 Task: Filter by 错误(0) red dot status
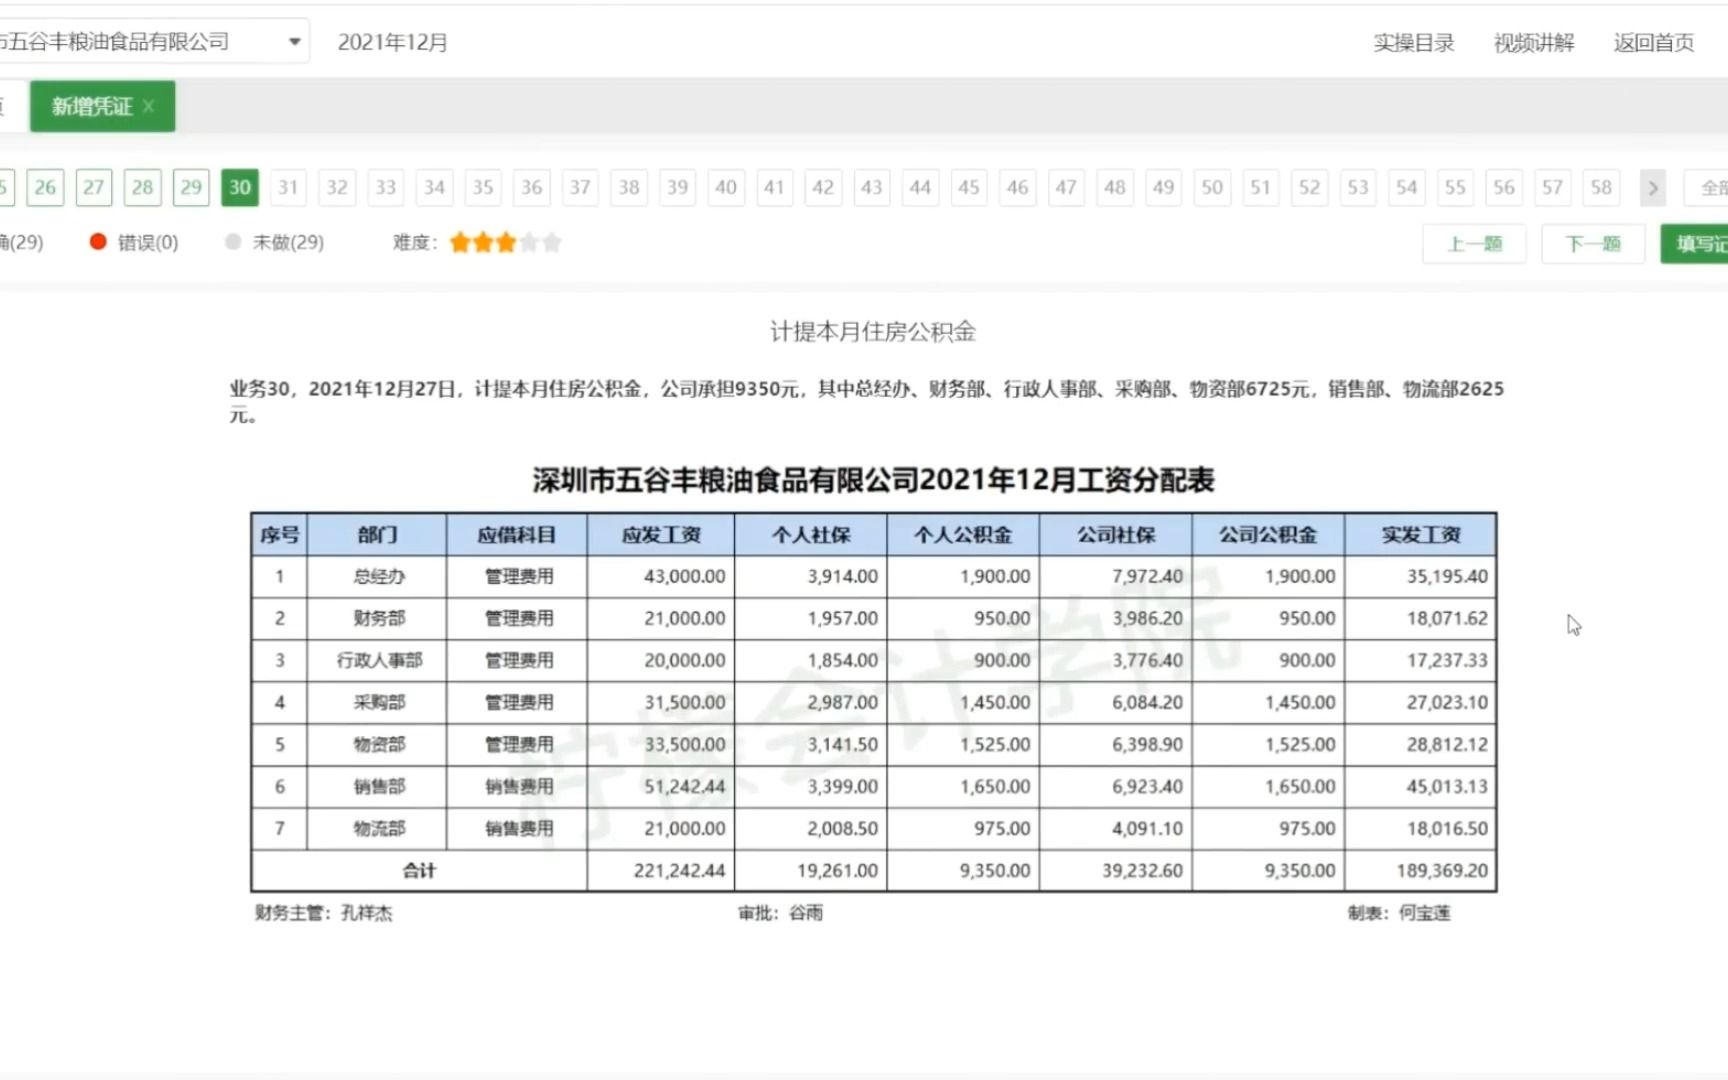coord(134,242)
